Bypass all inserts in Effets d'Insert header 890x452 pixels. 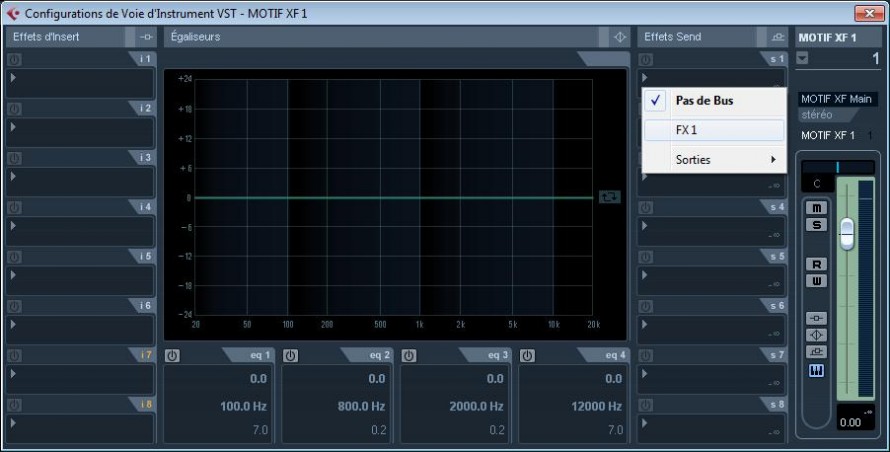(x=146, y=37)
